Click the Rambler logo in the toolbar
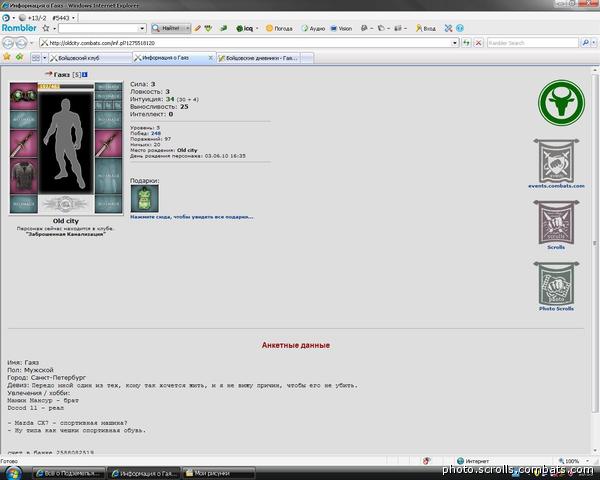Viewport: 600px width, 480px height. coord(19,28)
